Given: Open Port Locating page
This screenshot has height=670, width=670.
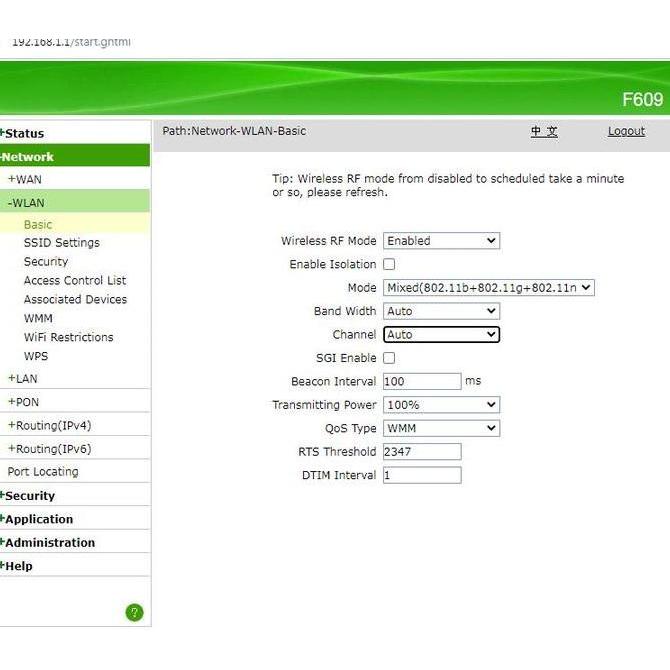Looking at the screenshot, I should [x=43, y=472].
